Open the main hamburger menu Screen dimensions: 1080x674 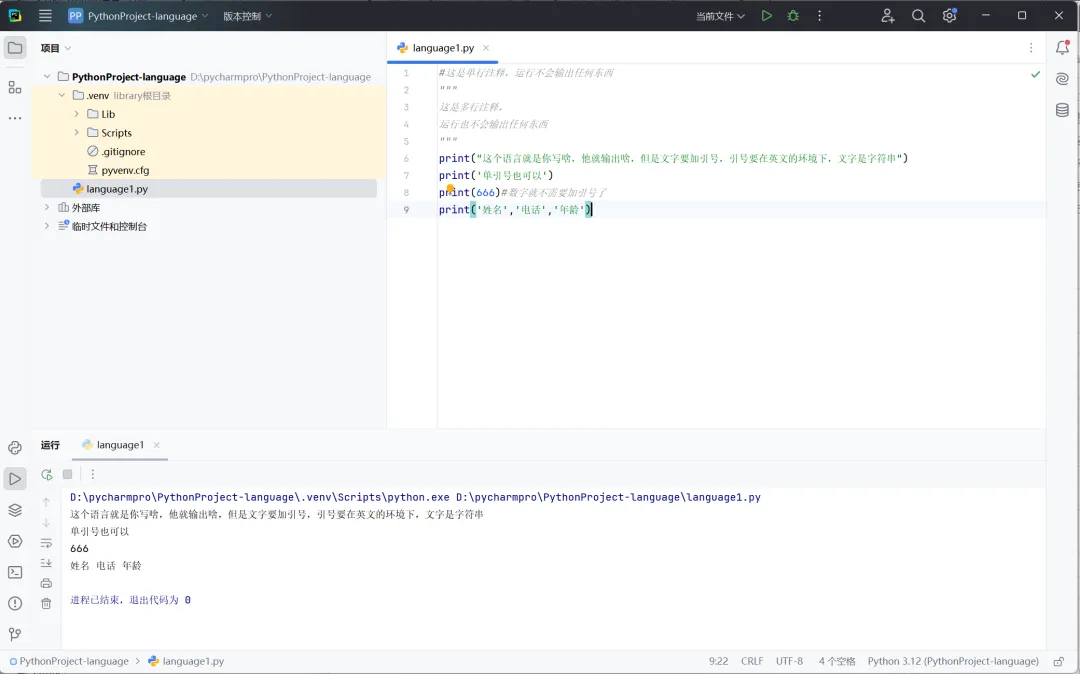[45, 16]
